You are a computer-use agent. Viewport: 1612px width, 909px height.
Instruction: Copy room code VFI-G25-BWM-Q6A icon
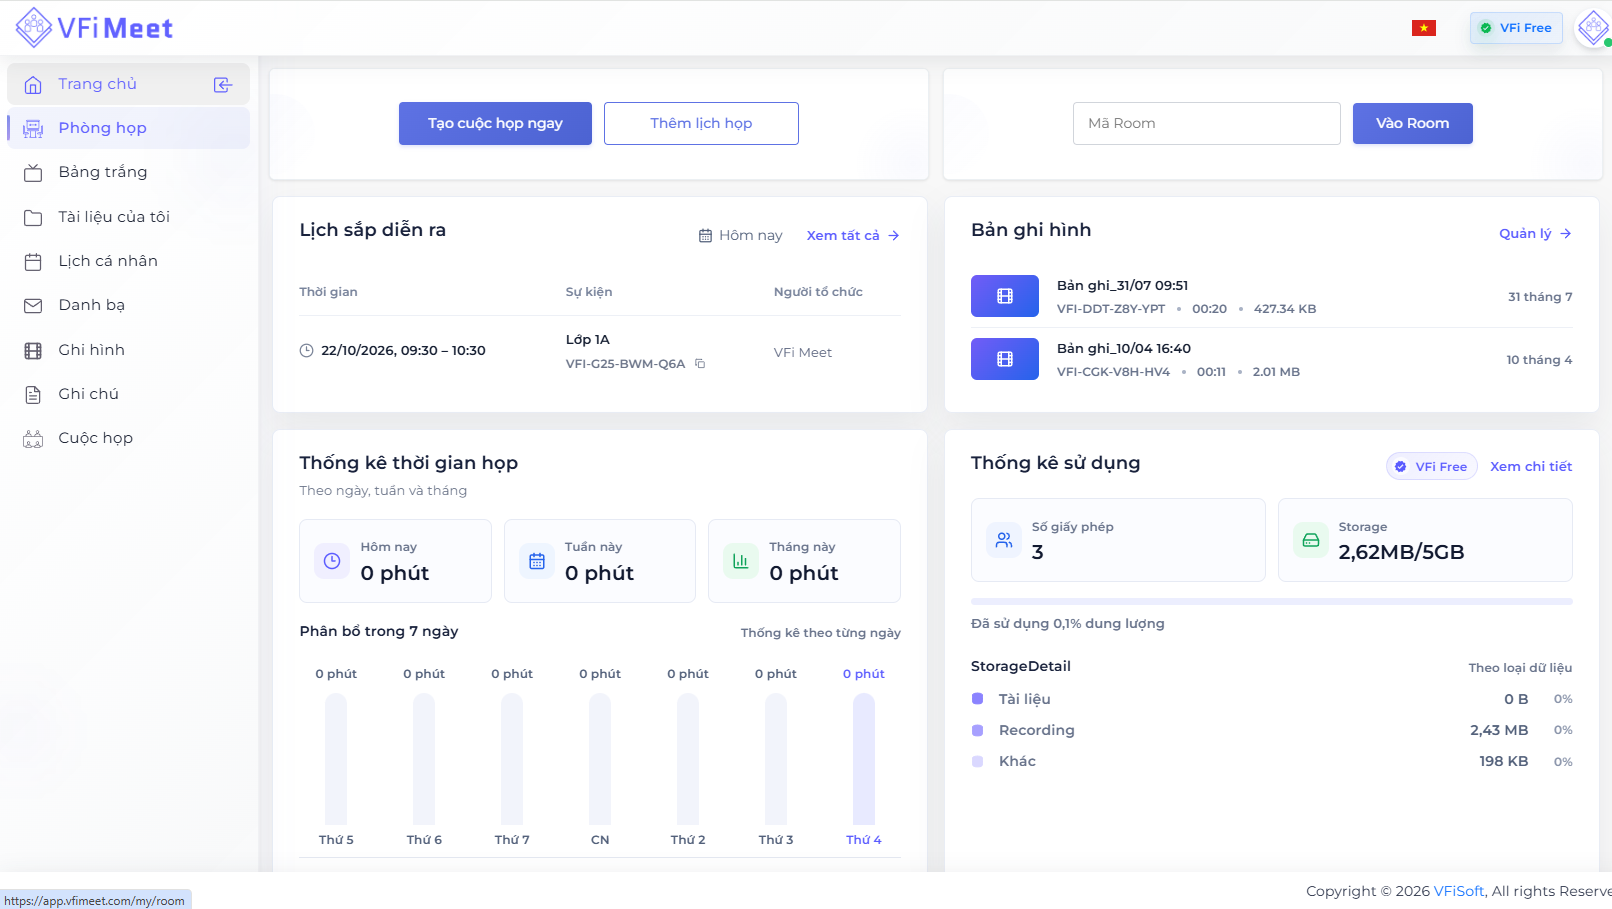[700, 364]
